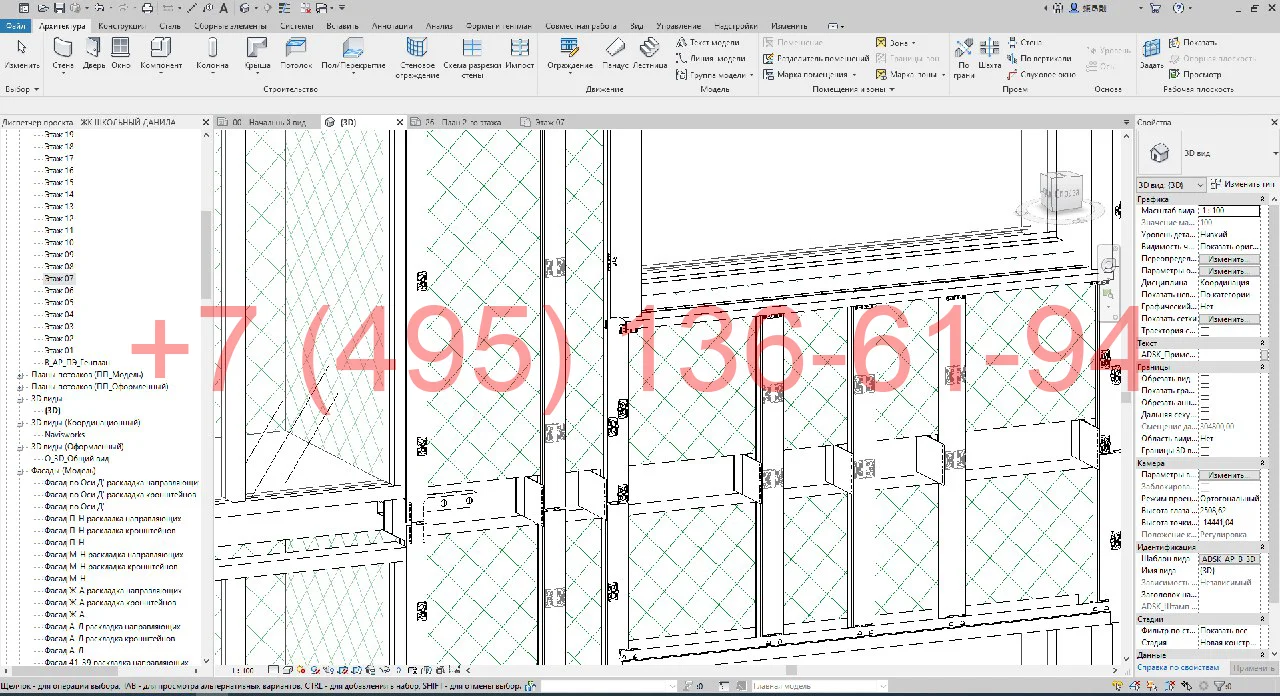Click the Save icon in quick access toolbar

point(59,8)
